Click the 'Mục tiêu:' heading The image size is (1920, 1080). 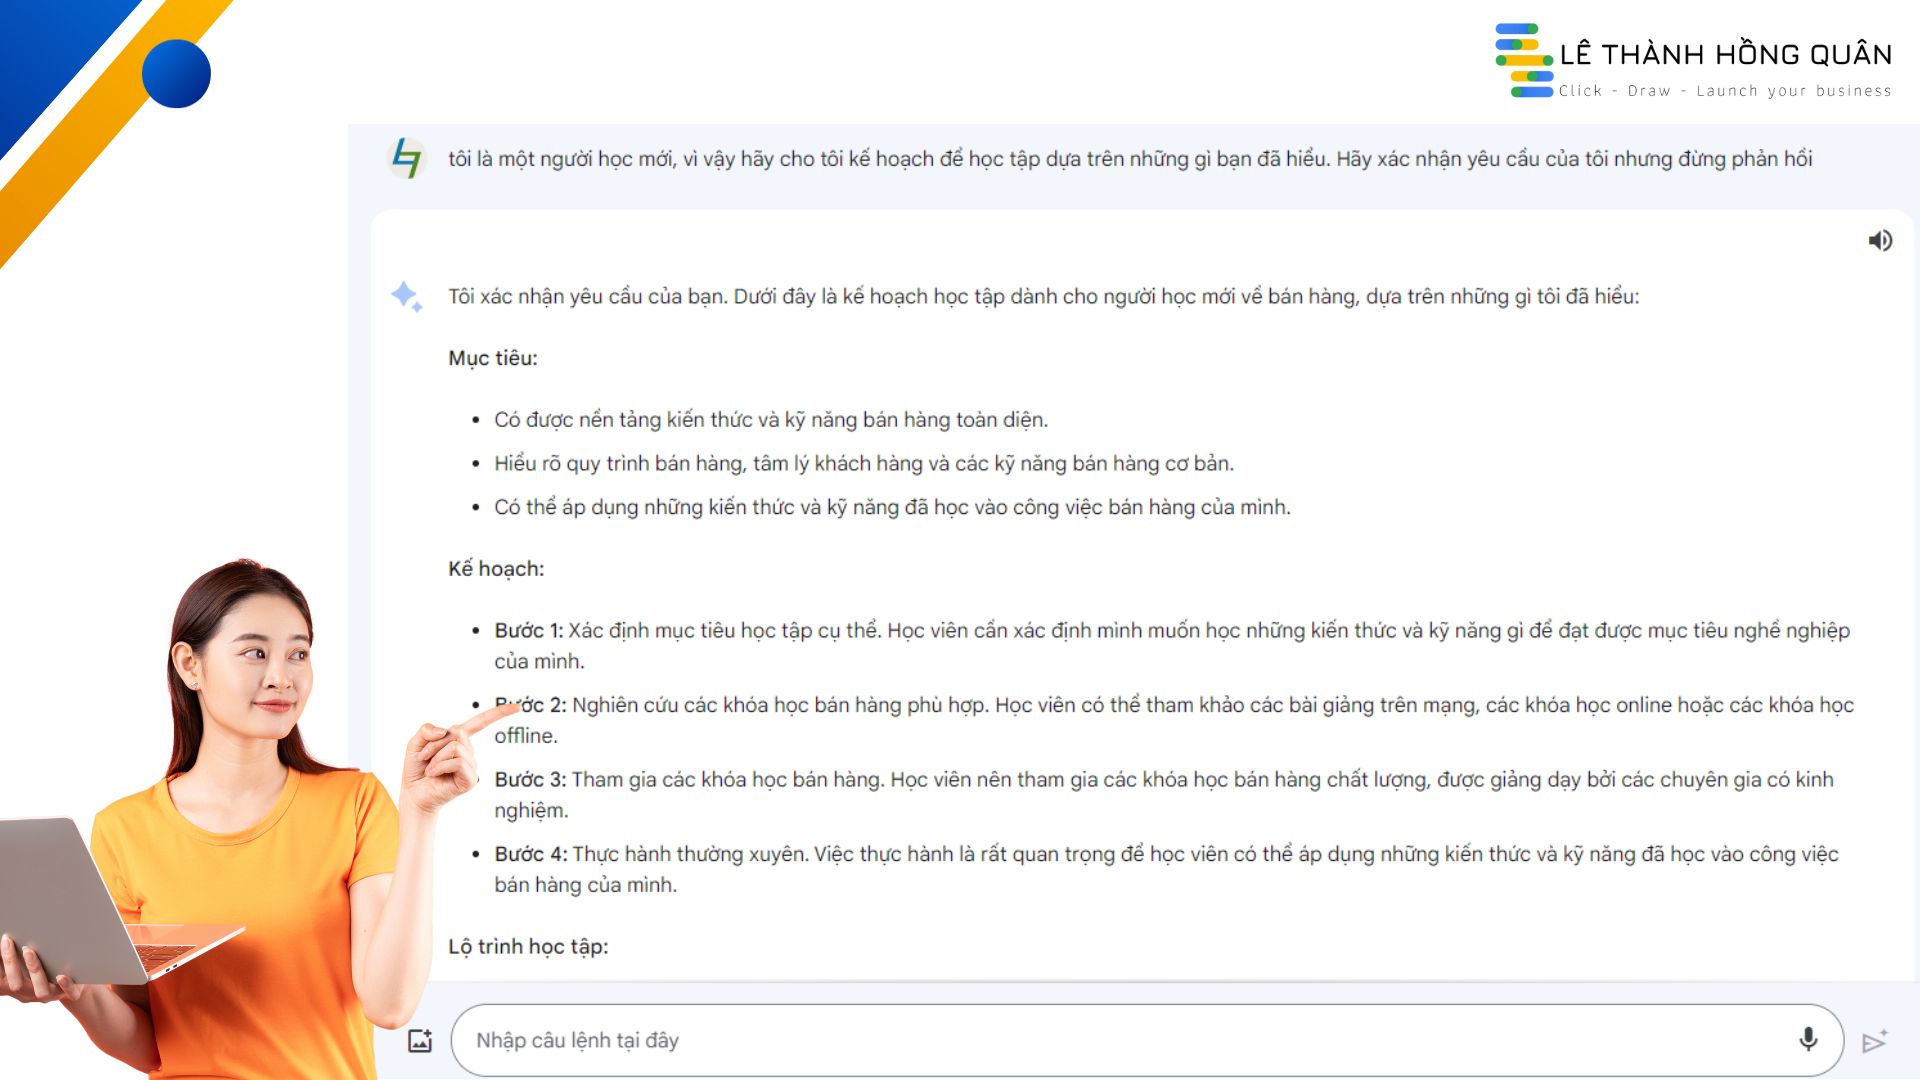(x=493, y=358)
